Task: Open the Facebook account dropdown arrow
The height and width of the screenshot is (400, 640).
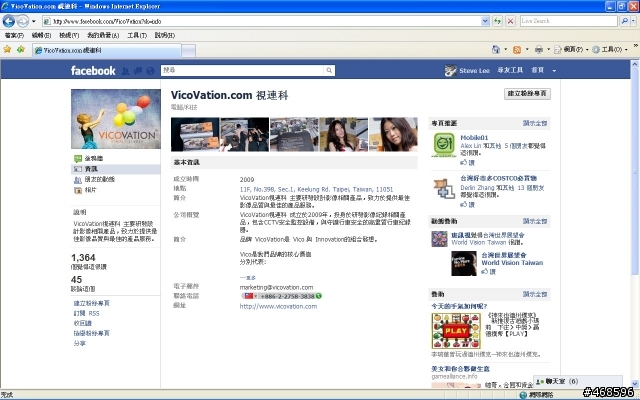Action: (554, 71)
